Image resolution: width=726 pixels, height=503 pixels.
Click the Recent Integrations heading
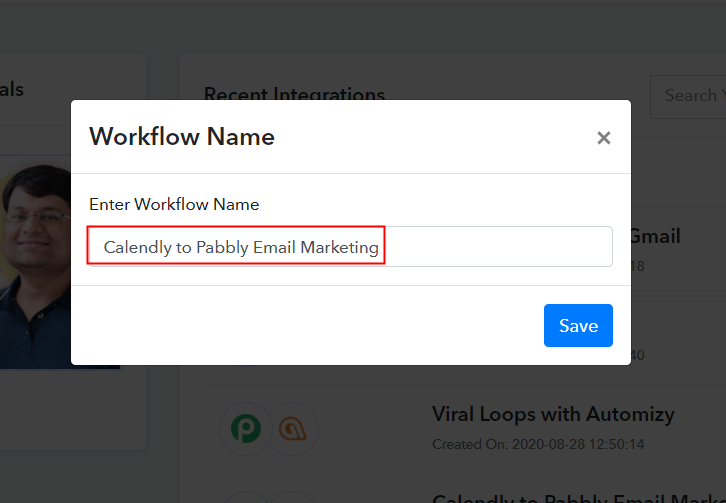click(294, 93)
